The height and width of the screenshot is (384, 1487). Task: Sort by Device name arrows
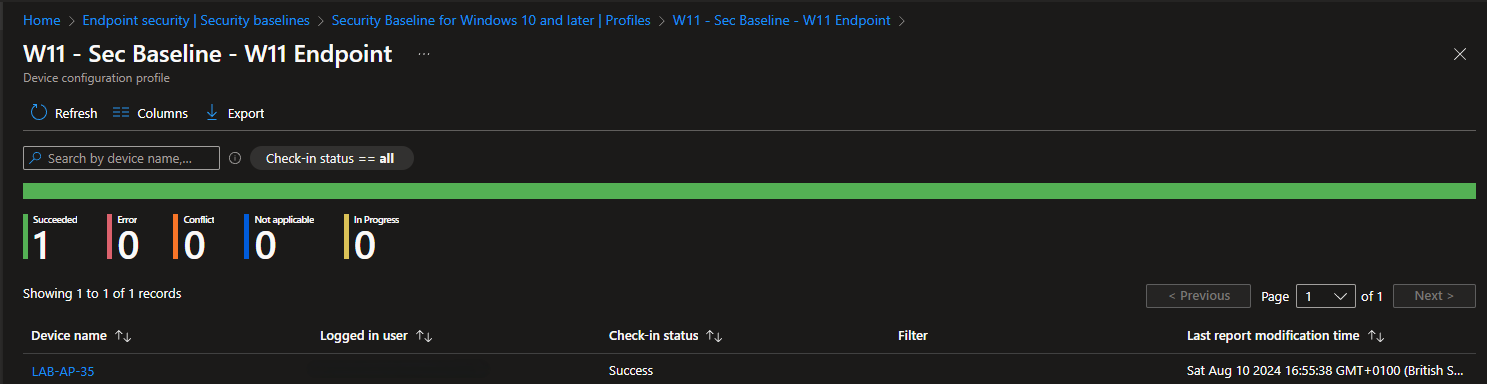click(123, 336)
